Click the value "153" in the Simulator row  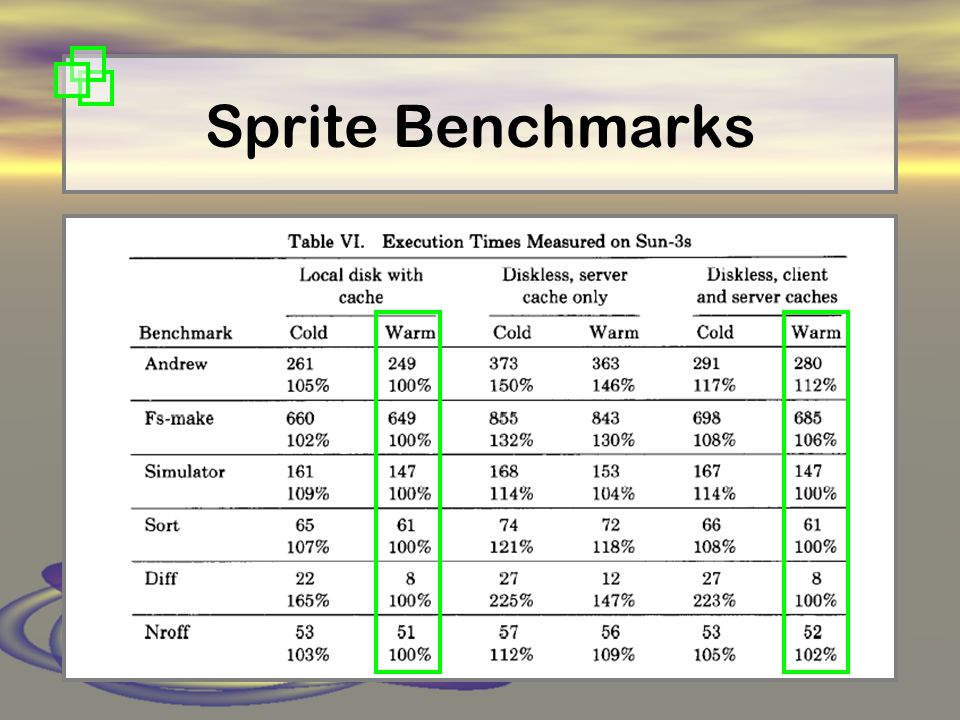click(x=606, y=471)
